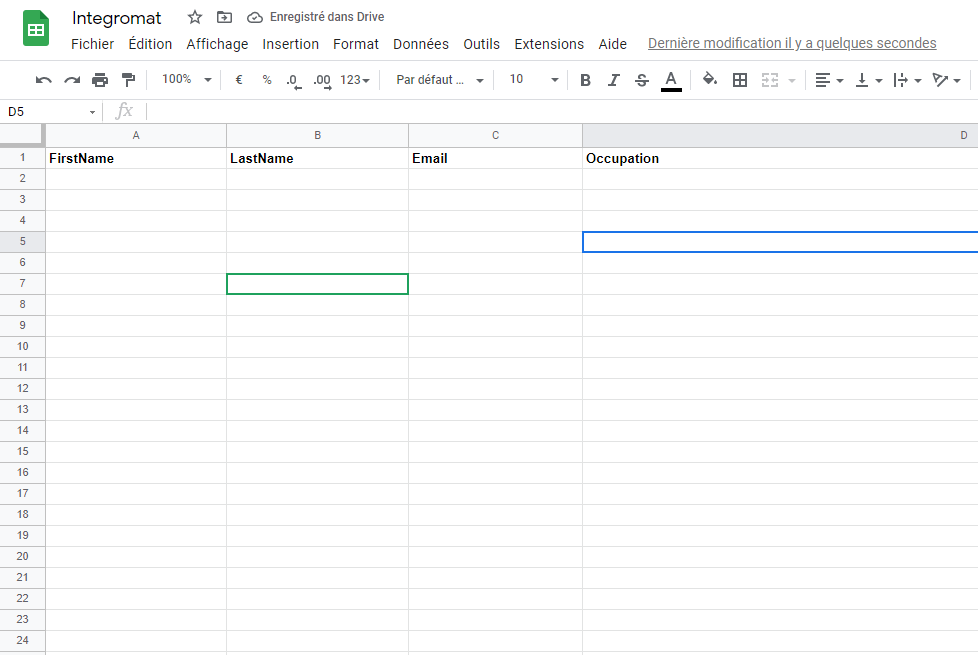Open the Fichier menu
The image size is (978, 655).
tap(92, 44)
